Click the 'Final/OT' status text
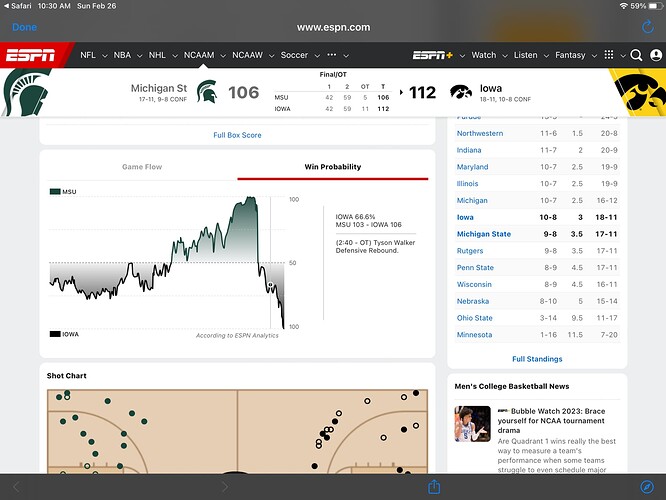This screenshot has height=500, width=666. click(333, 74)
